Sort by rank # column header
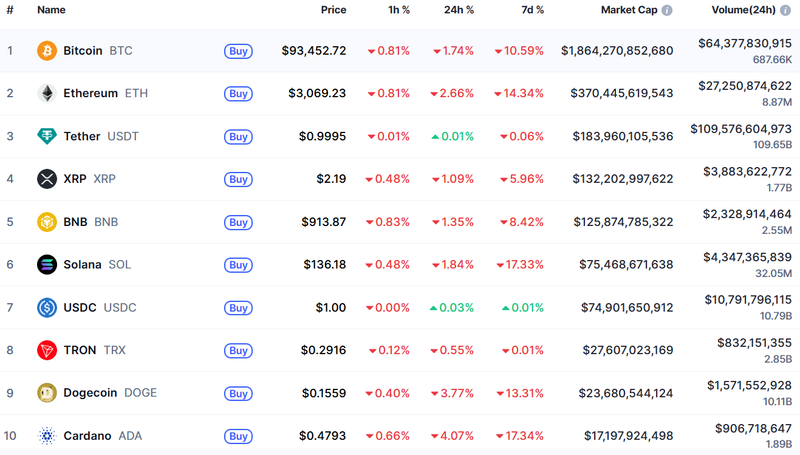Viewport: 800px width, 455px height. (x=10, y=10)
